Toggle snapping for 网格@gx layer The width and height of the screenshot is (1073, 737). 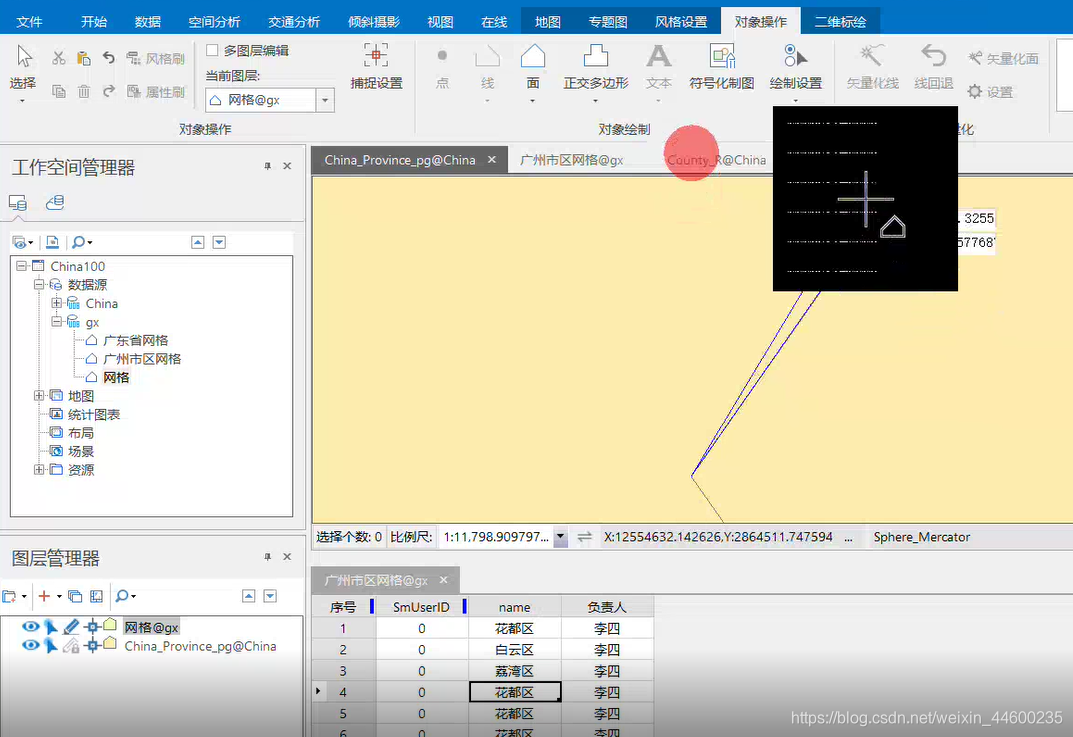[x=92, y=626]
